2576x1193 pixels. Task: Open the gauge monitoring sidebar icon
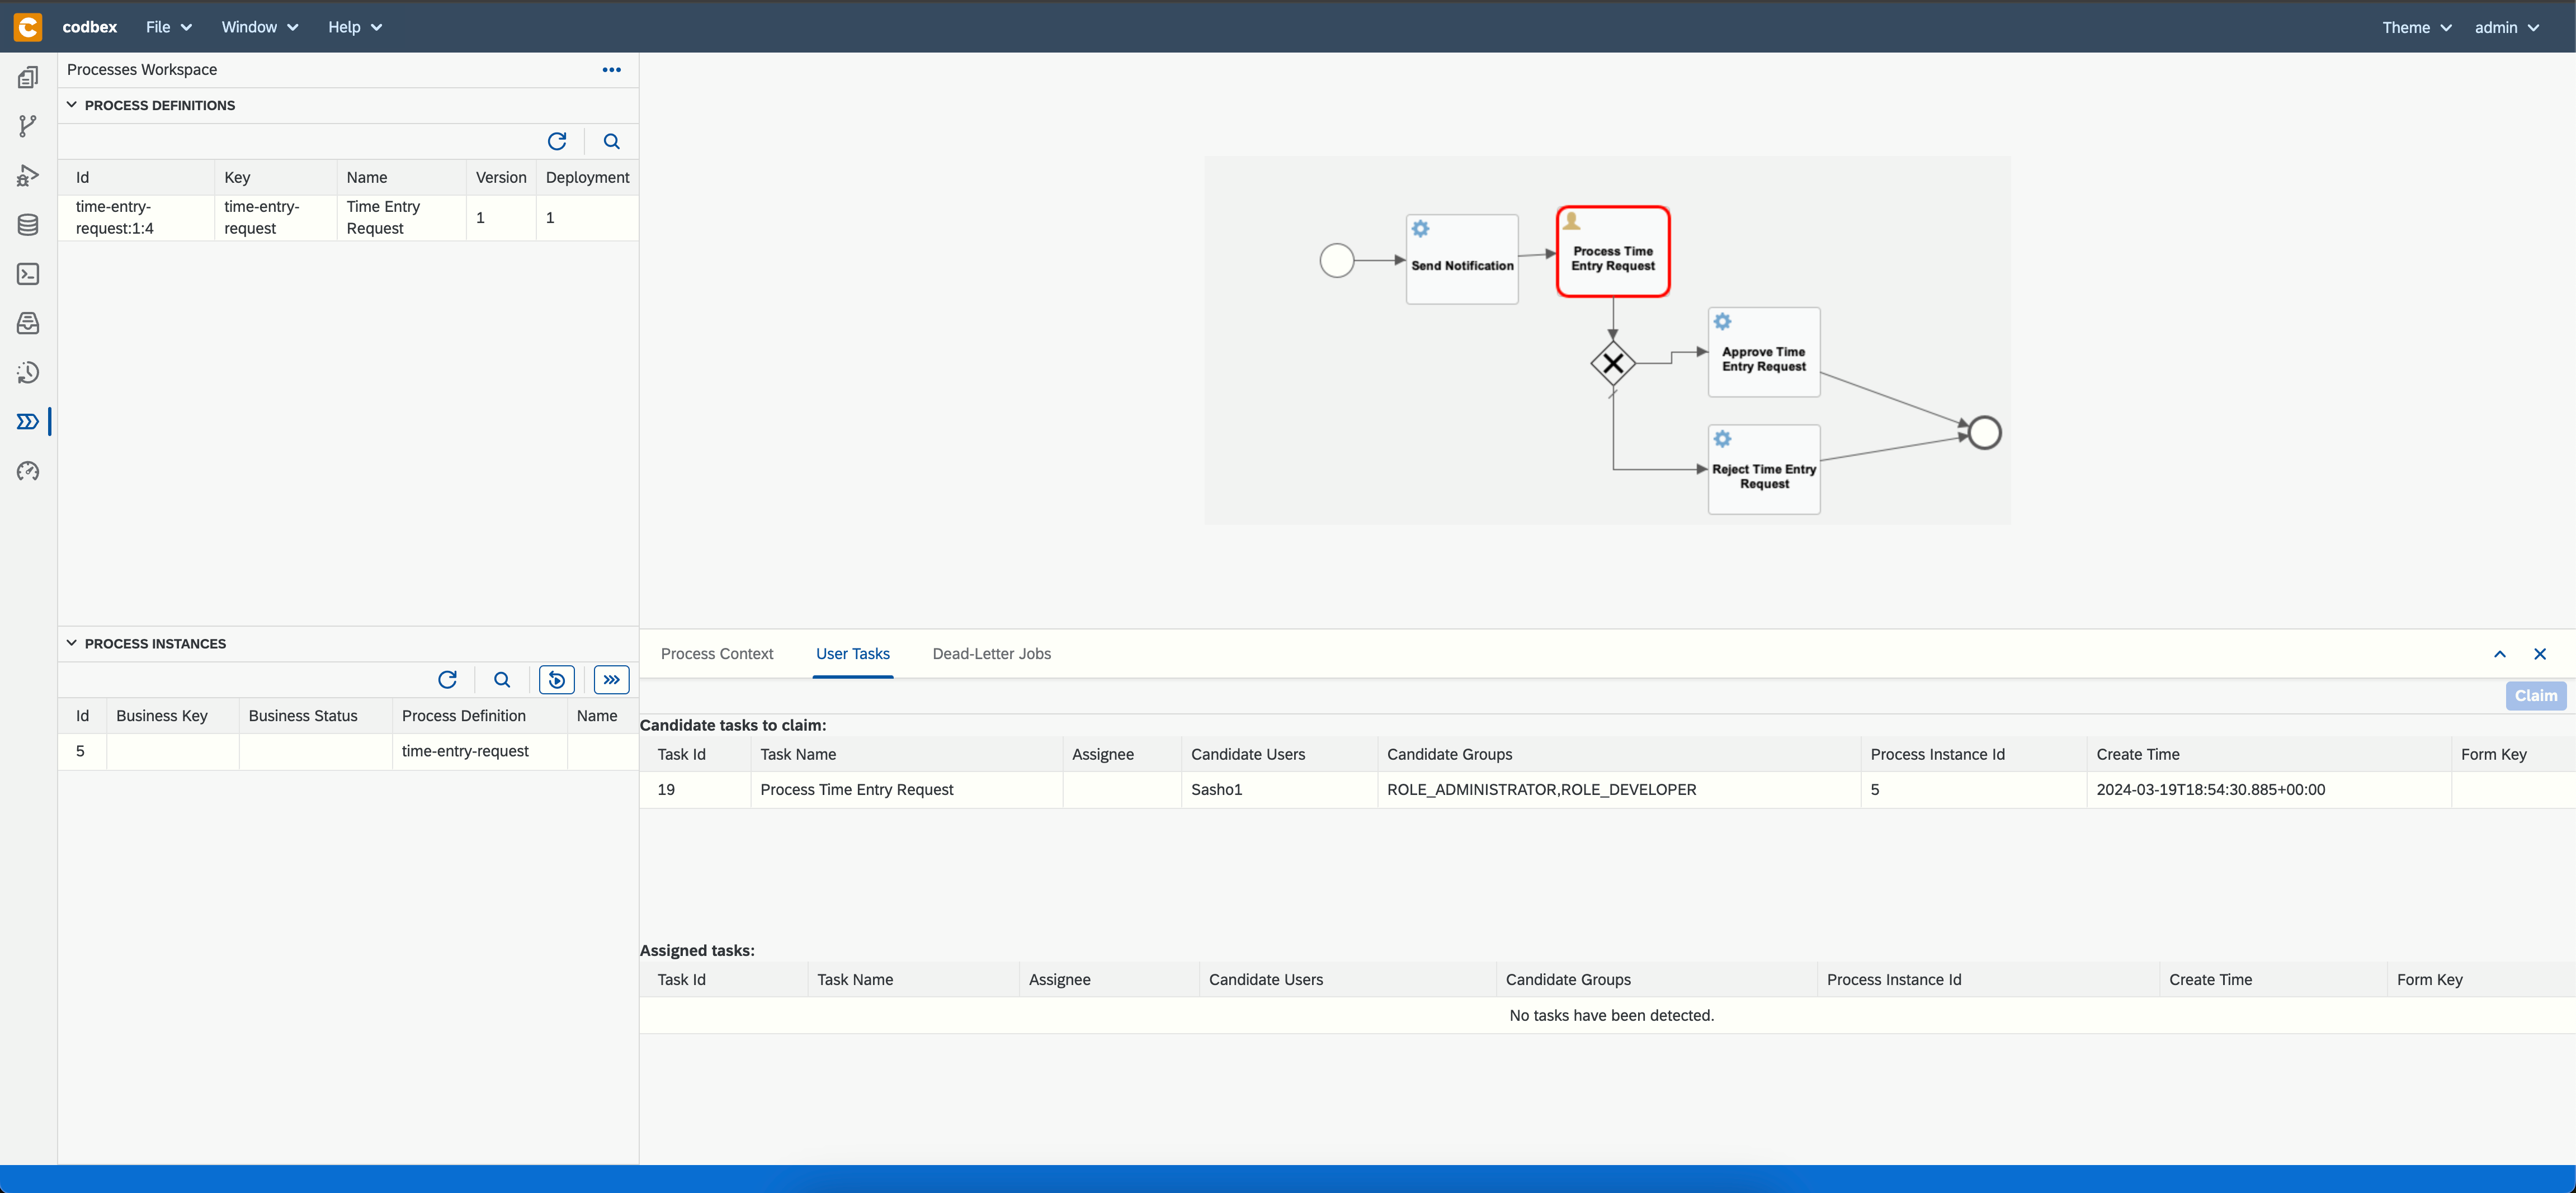(28, 471)
